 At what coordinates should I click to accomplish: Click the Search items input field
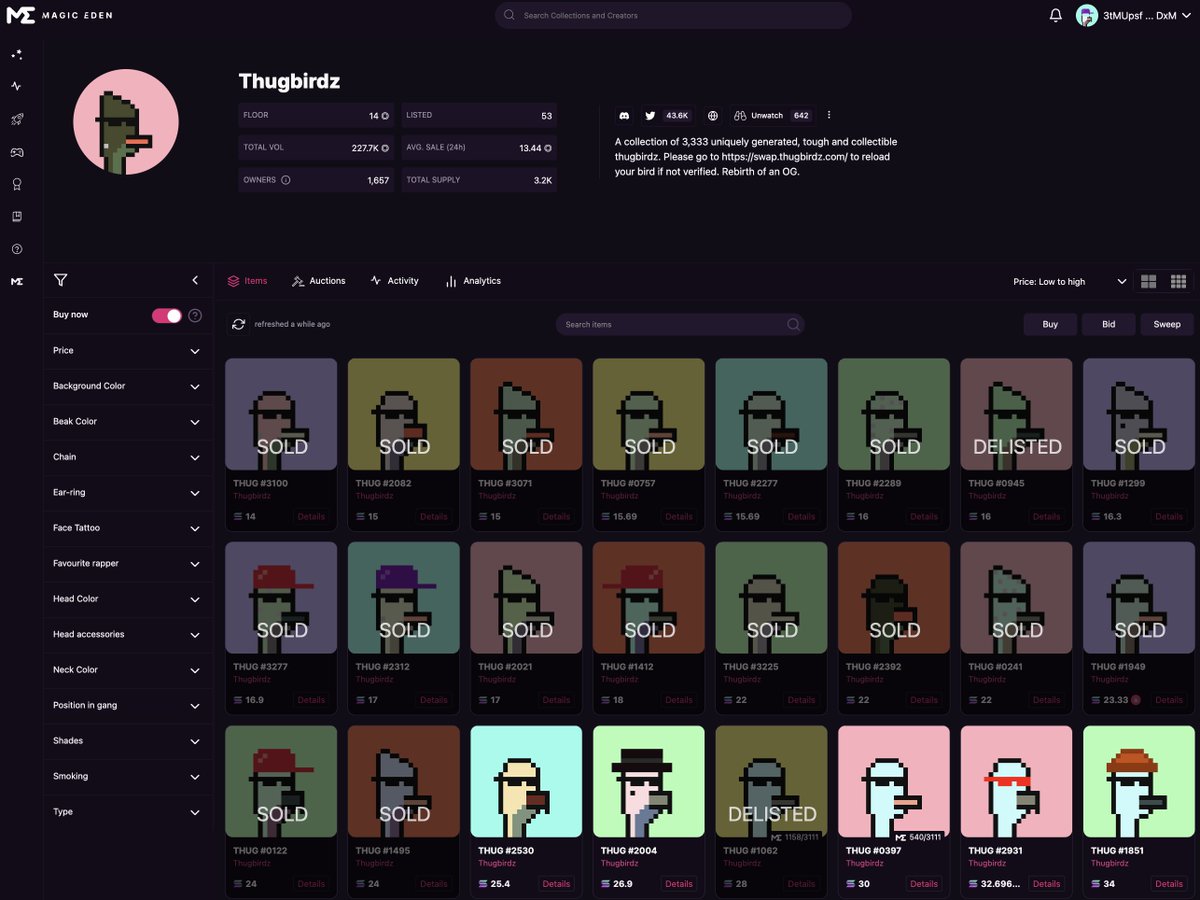click(680, 324)
